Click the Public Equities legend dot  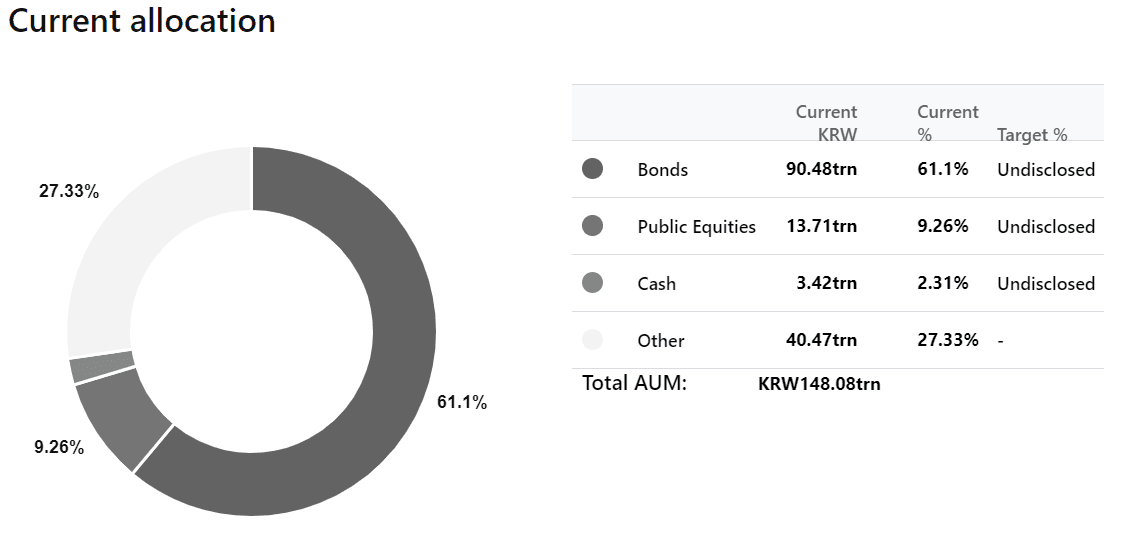[592, 225]
